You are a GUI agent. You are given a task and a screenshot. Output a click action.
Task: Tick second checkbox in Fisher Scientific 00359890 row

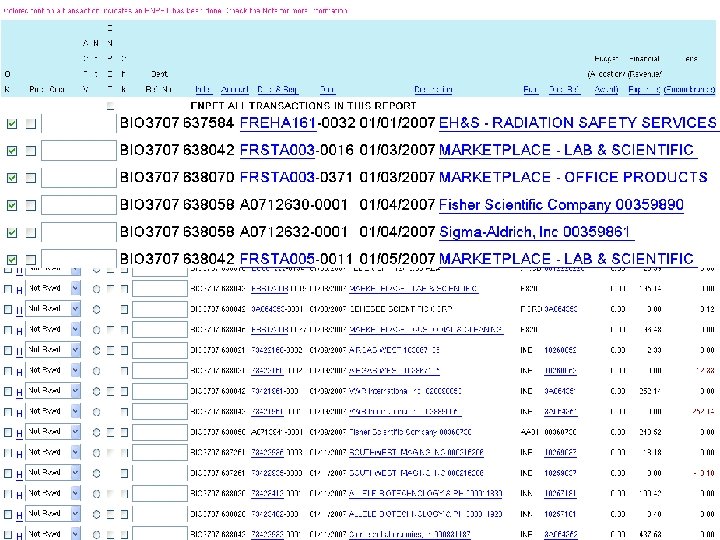(x=31, y=205)
